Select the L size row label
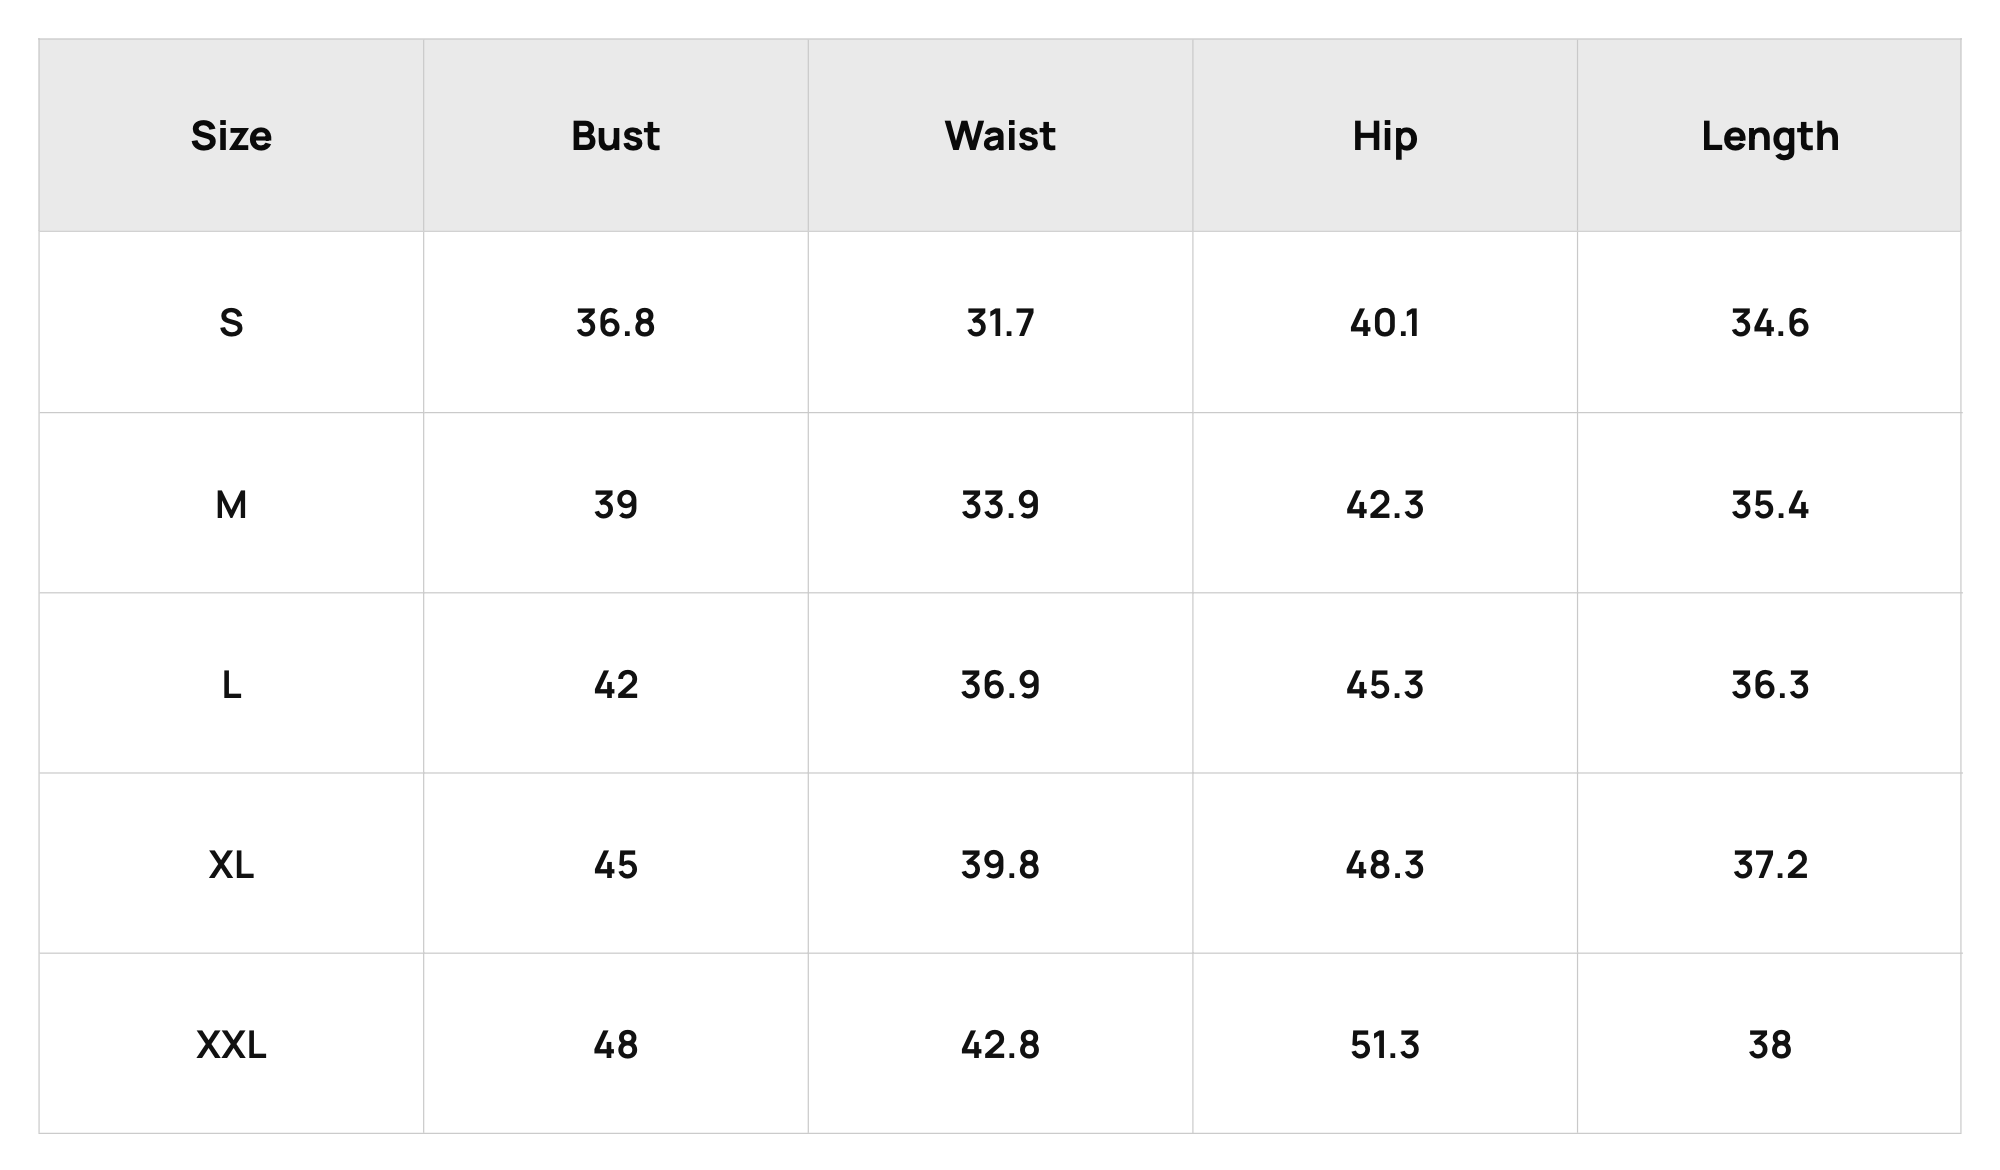The width and height of the screenshot is (2000, 1170). (231, 685)
